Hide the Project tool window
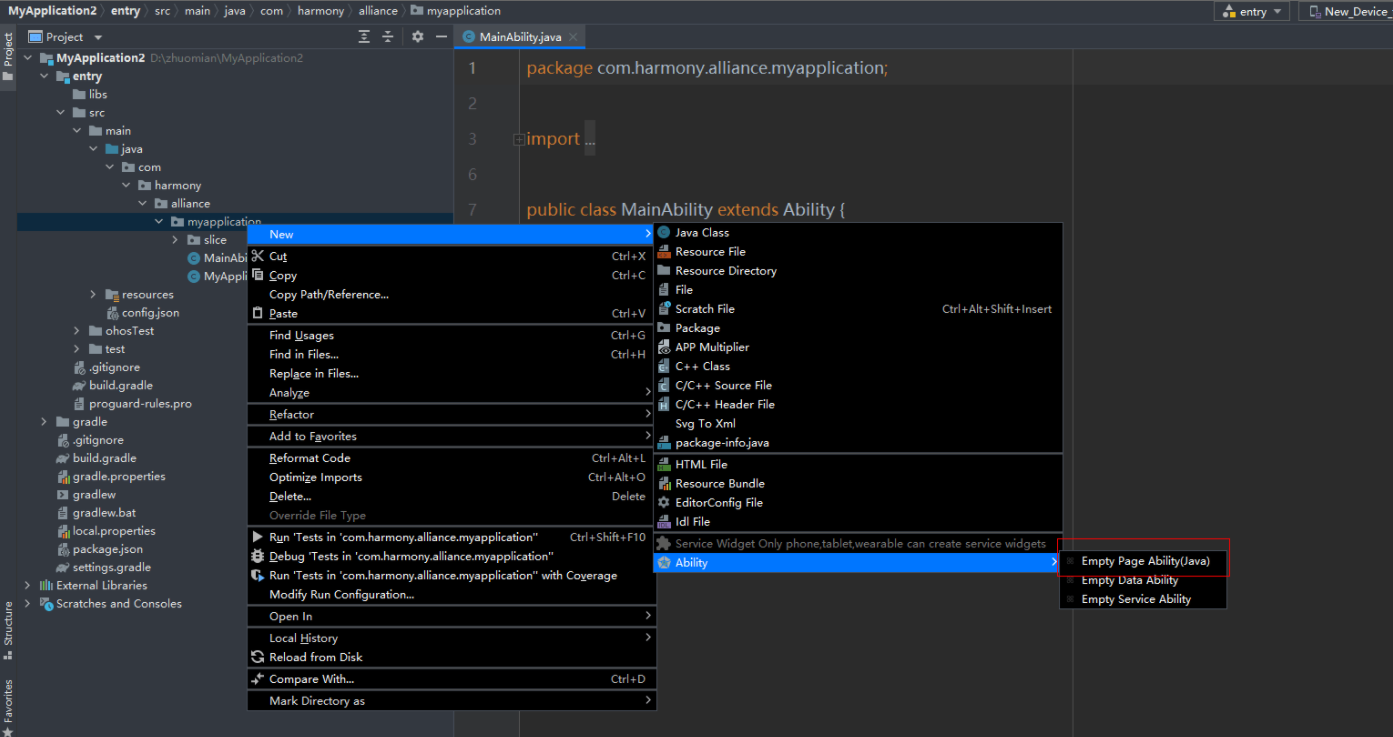Viewport: 1393px width, 737px height. click(441, 37)
